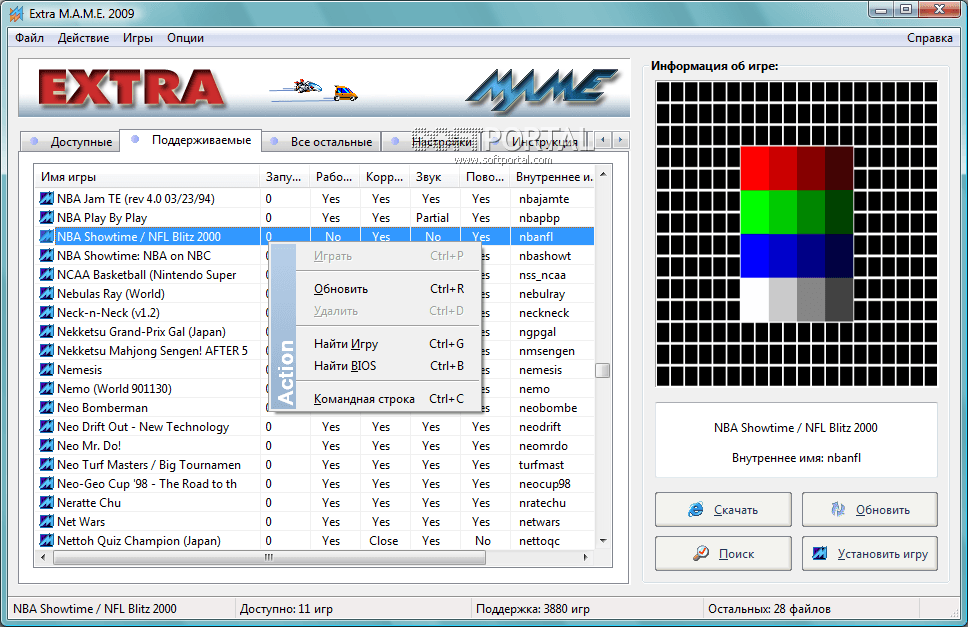
Task: Click the icon beside Neo Drift Out
Action: click(x=46, y=426)
